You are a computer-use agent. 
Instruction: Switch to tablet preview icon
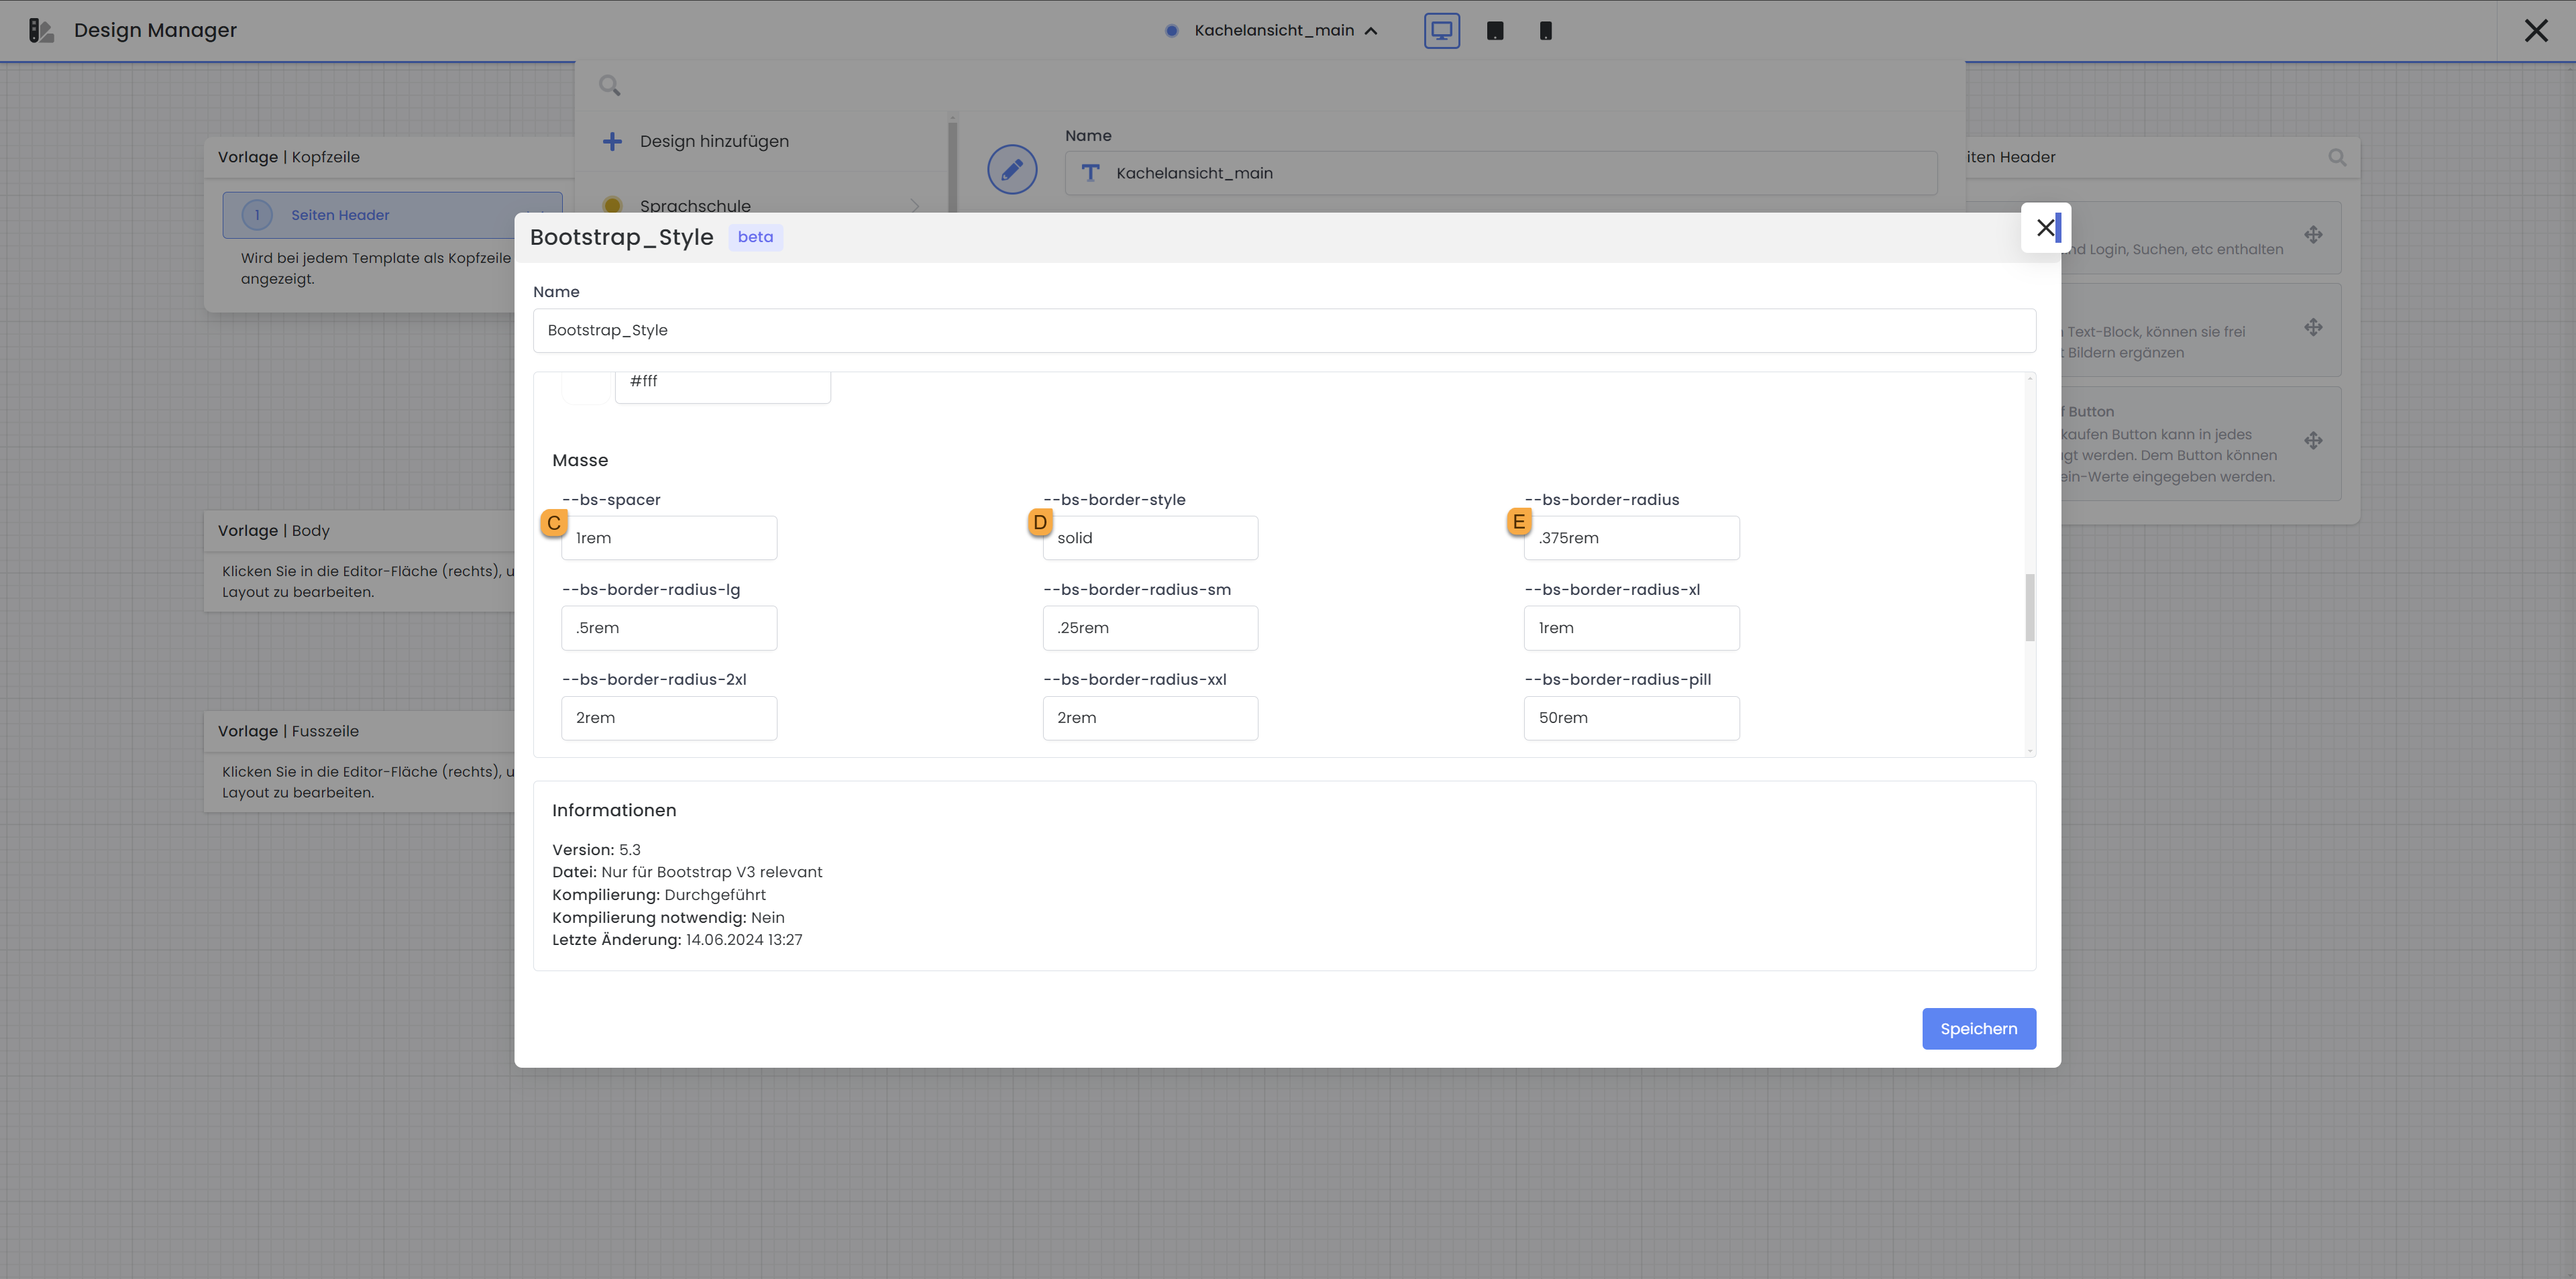pyautogui.click(x=1495, y=30)
